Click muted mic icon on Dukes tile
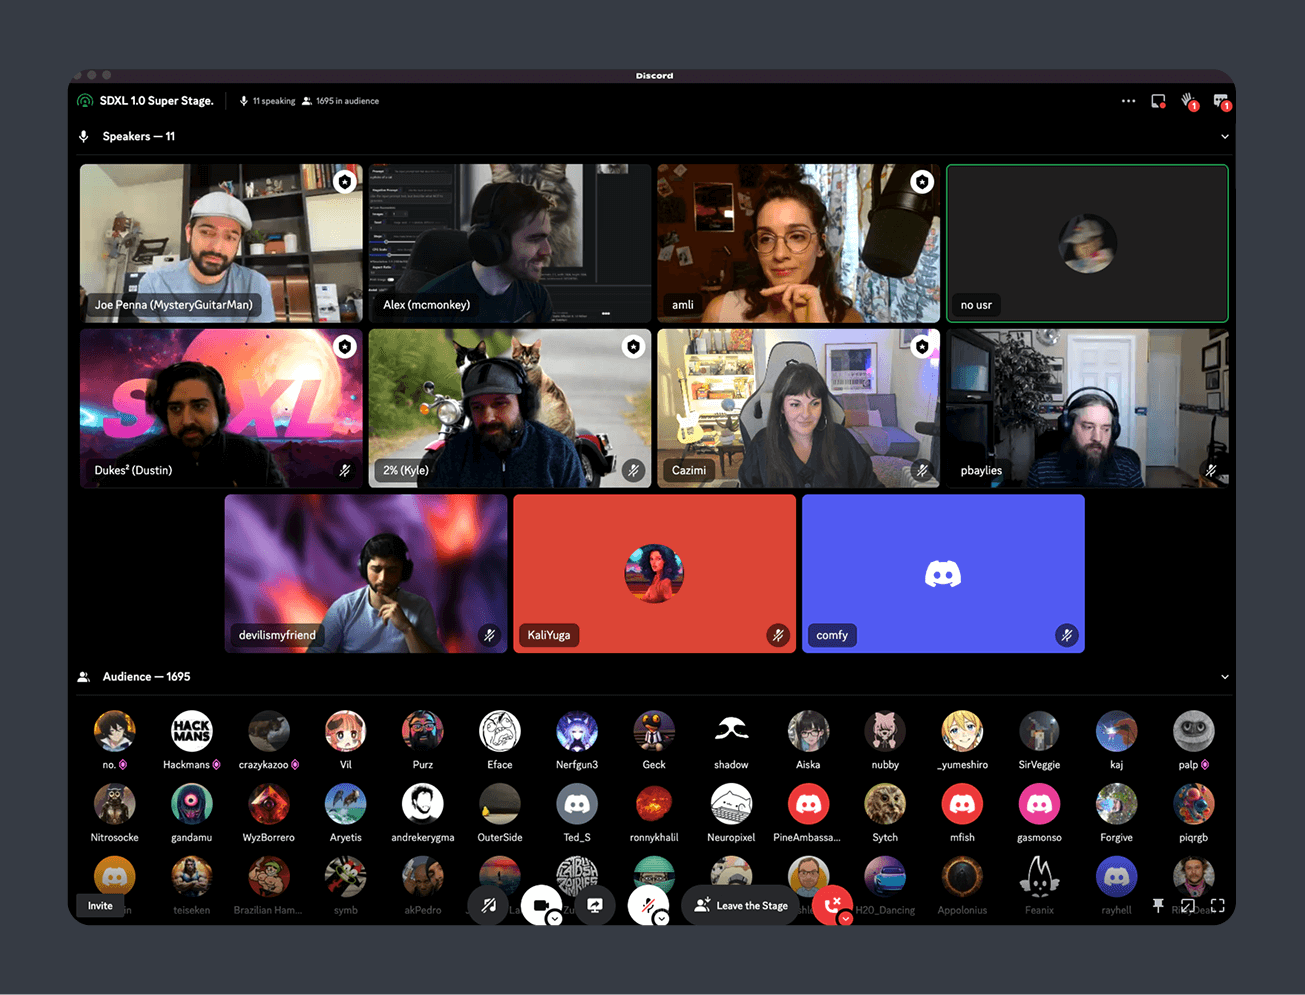The image size is (1305, 995). (345, 470)
